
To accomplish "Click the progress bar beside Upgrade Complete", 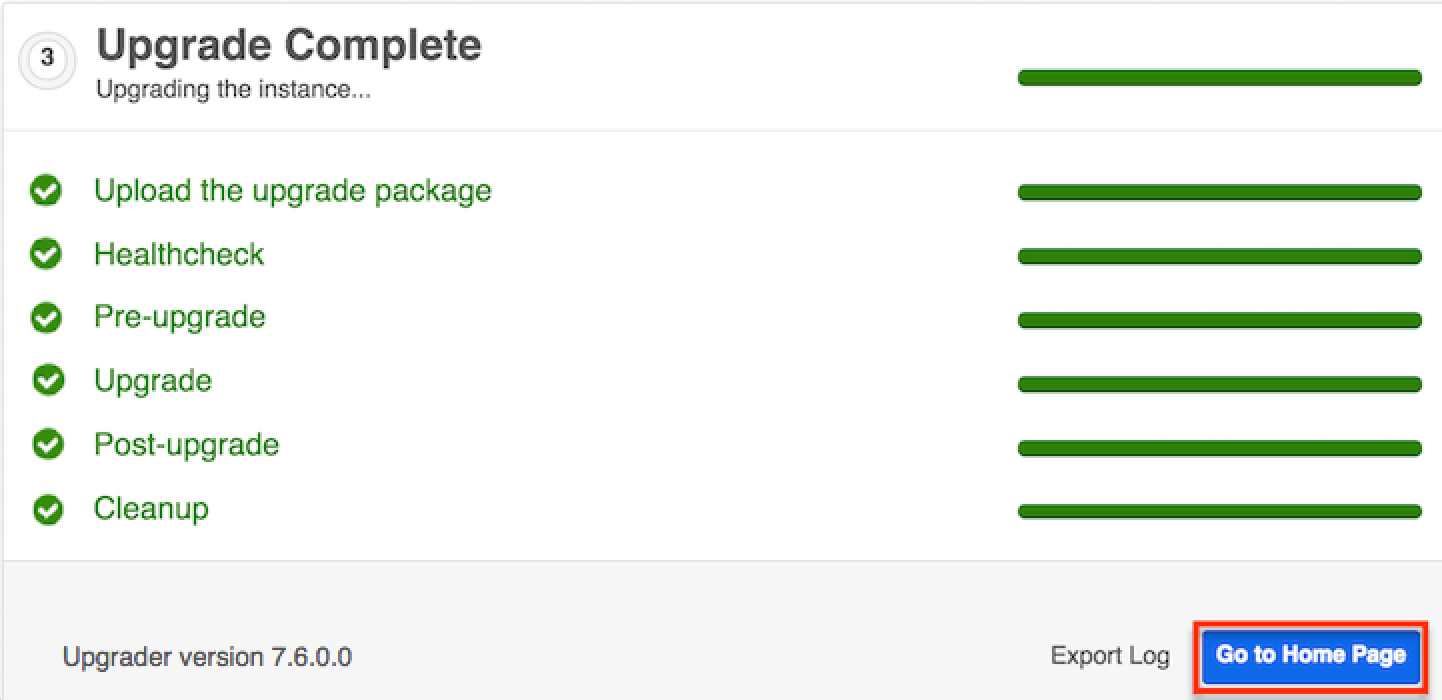I will pyautogui.click(x=1219, y=77).
